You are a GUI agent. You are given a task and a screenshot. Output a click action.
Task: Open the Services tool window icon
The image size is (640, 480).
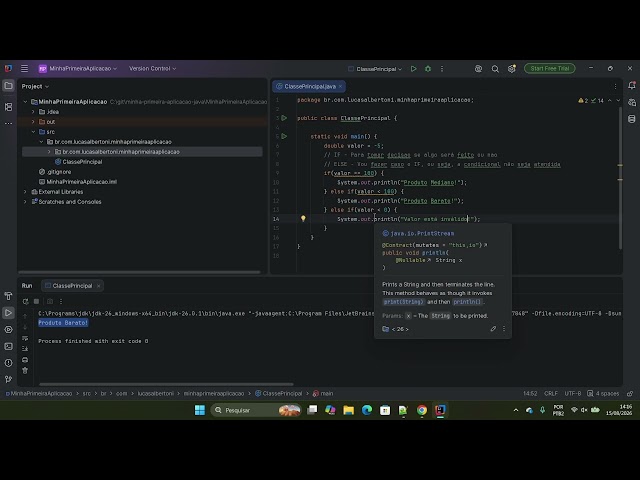(8, 329)
